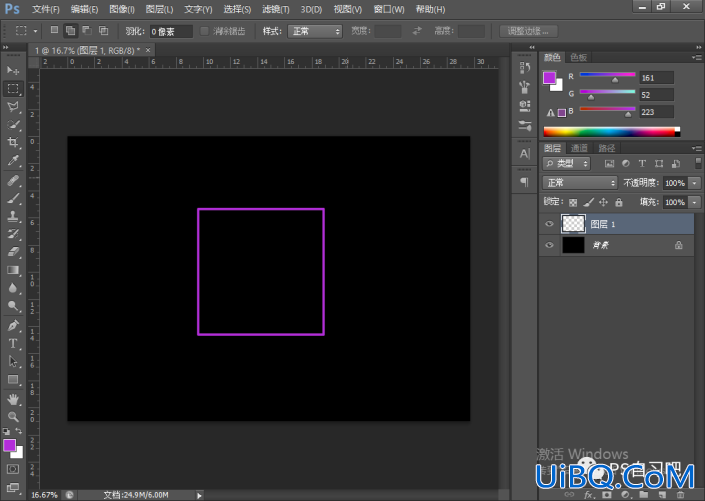Select the 图层 1 layer thumbnail

573,224
